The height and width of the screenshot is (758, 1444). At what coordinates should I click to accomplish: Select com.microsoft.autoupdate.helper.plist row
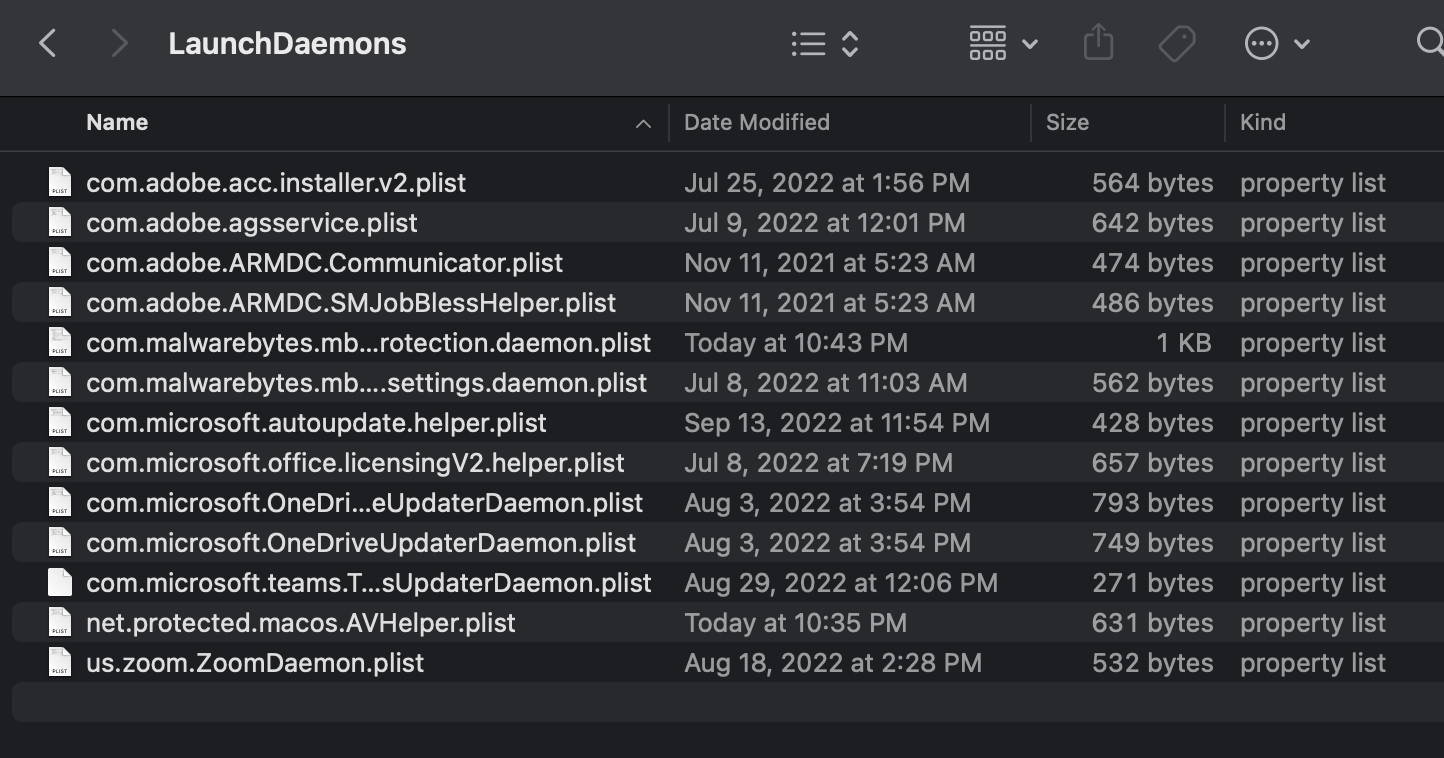pyautogui.click(x=316, y=423)
